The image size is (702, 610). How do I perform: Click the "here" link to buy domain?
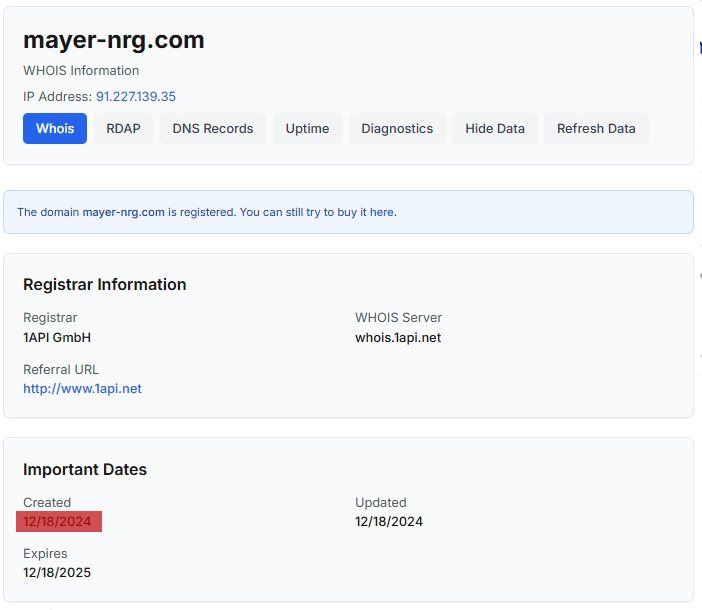382,212
